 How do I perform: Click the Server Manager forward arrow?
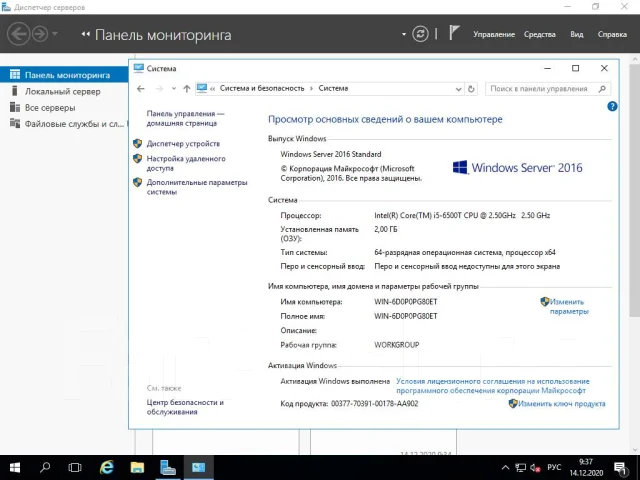tap(40, 34)
